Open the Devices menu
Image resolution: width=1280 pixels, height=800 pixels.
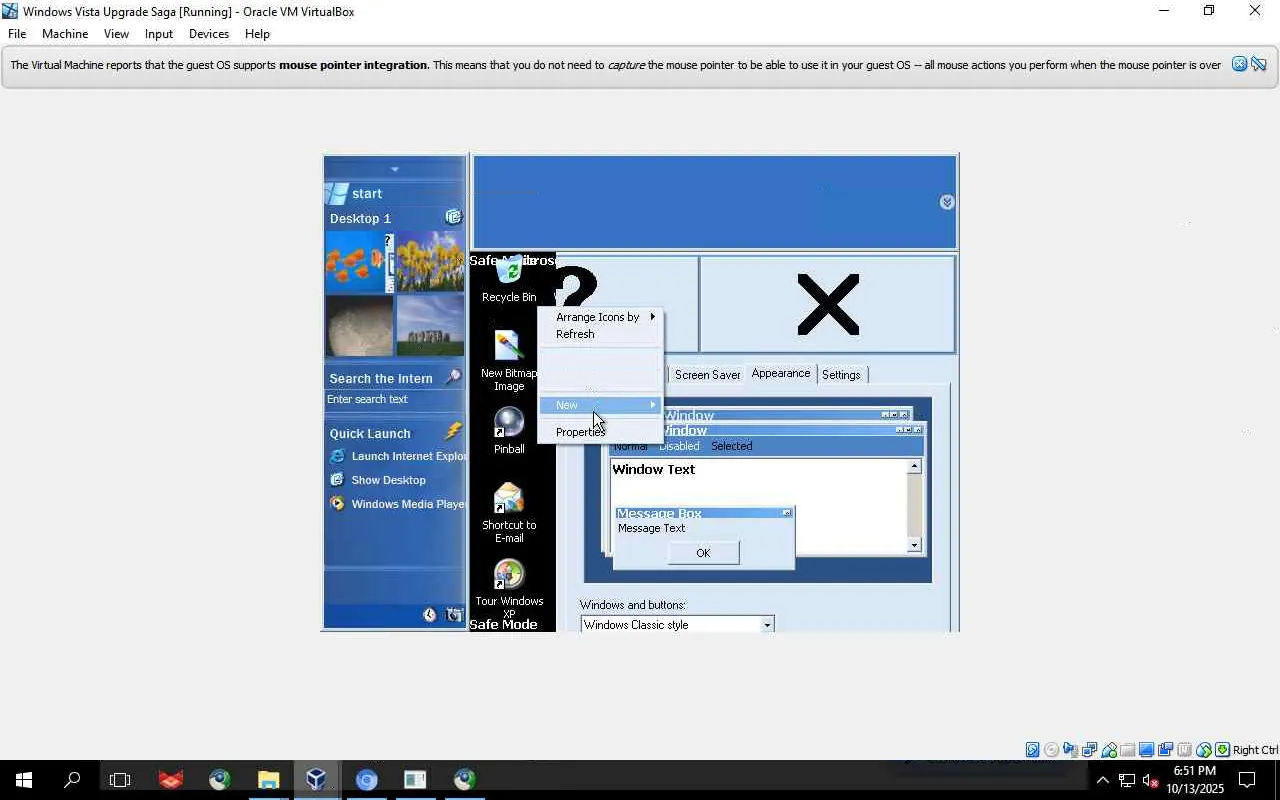click(209, 34)
